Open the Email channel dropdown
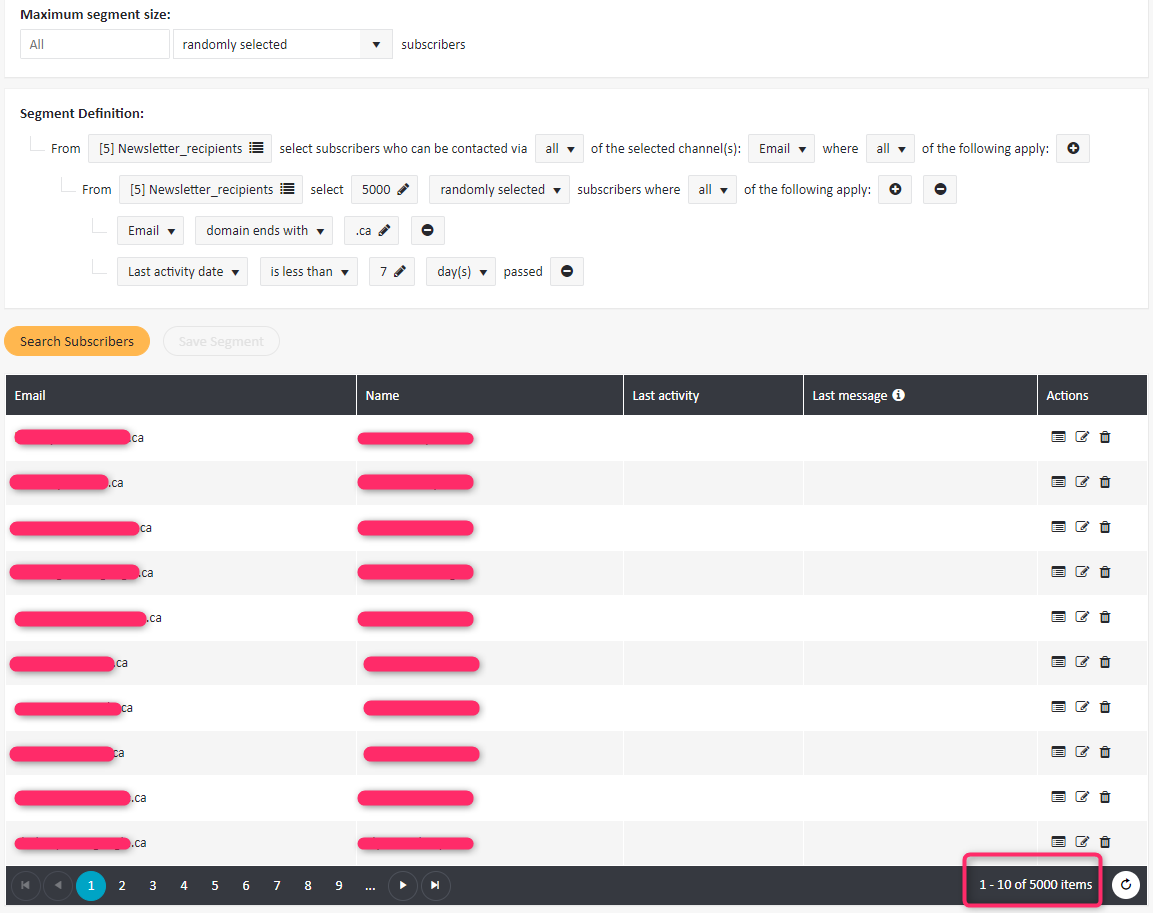Screen dimensions: 1153x913 781,148
